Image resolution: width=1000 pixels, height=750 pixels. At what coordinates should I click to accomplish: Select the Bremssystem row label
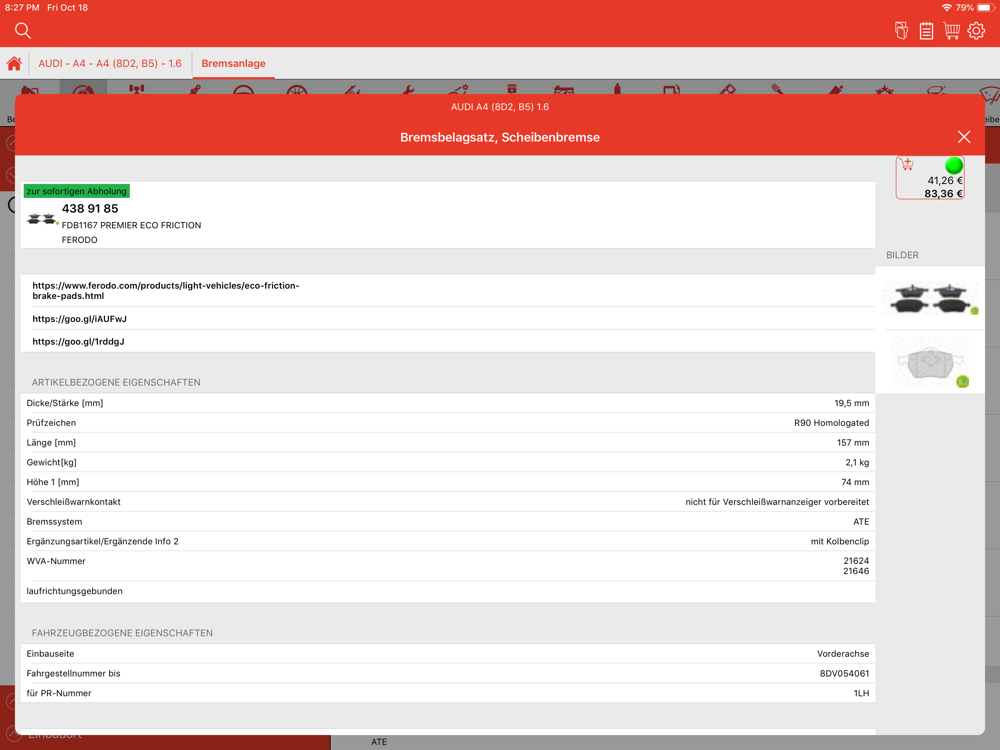click(x=54, y=522)
